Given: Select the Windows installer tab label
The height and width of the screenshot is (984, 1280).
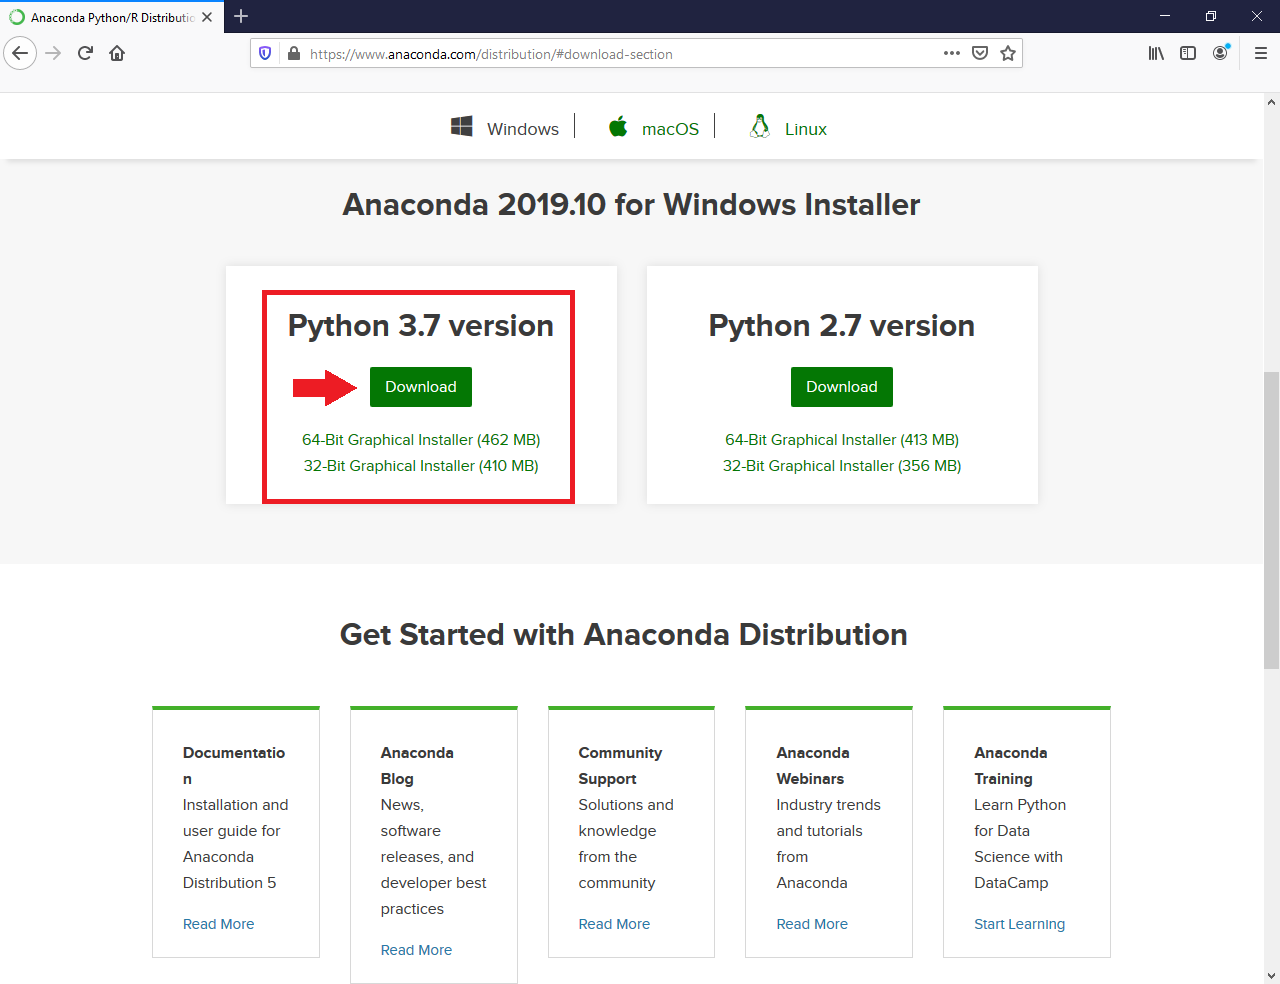Looking at the screenshot, I should tap(523, 129).
